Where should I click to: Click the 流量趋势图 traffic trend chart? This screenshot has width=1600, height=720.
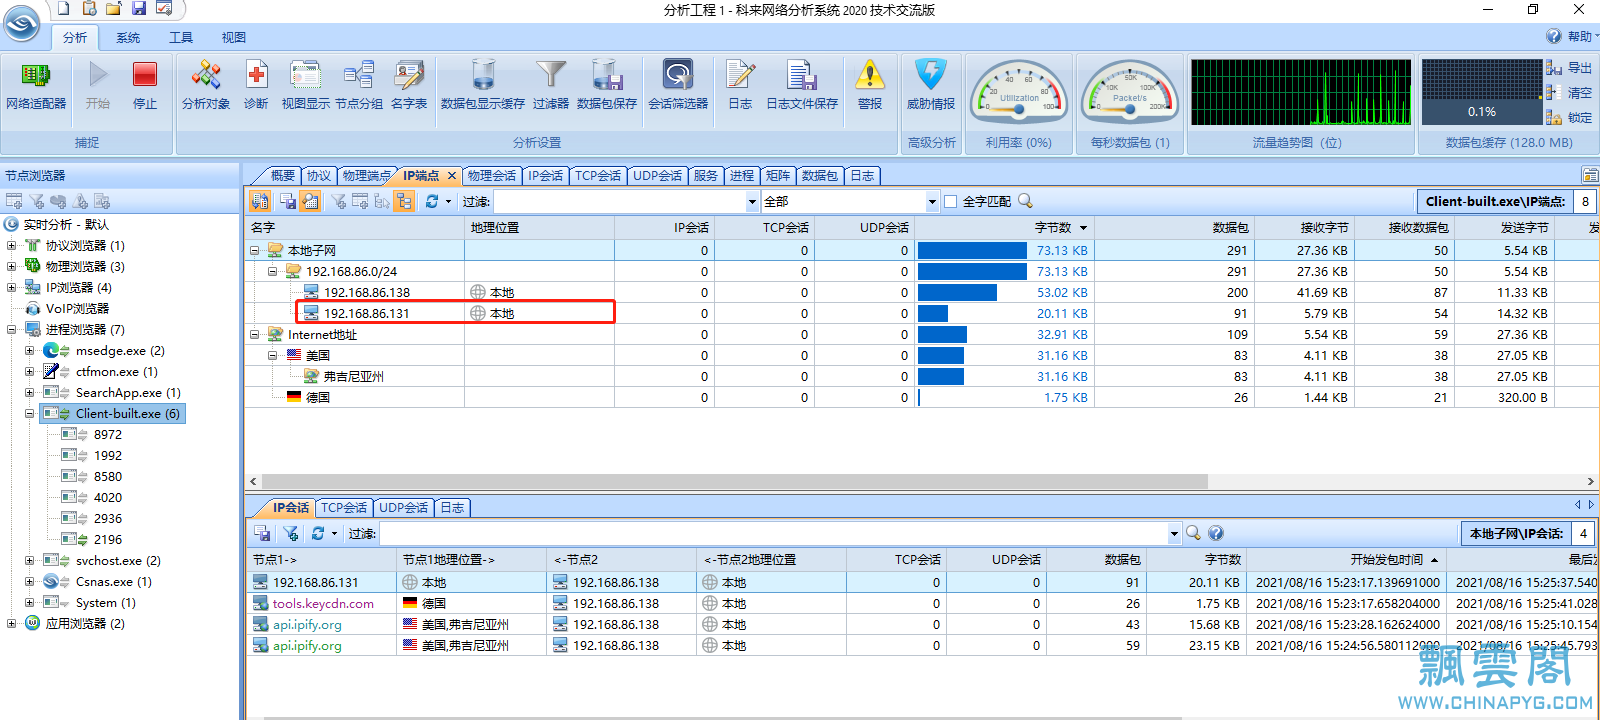point(1301,92)
